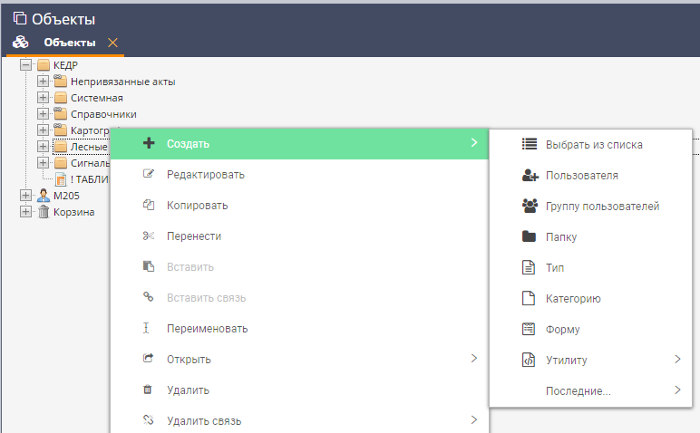This screenshot has height=433, width=700.
Task: Open the Последние... submenu
Action: (578, 390)
